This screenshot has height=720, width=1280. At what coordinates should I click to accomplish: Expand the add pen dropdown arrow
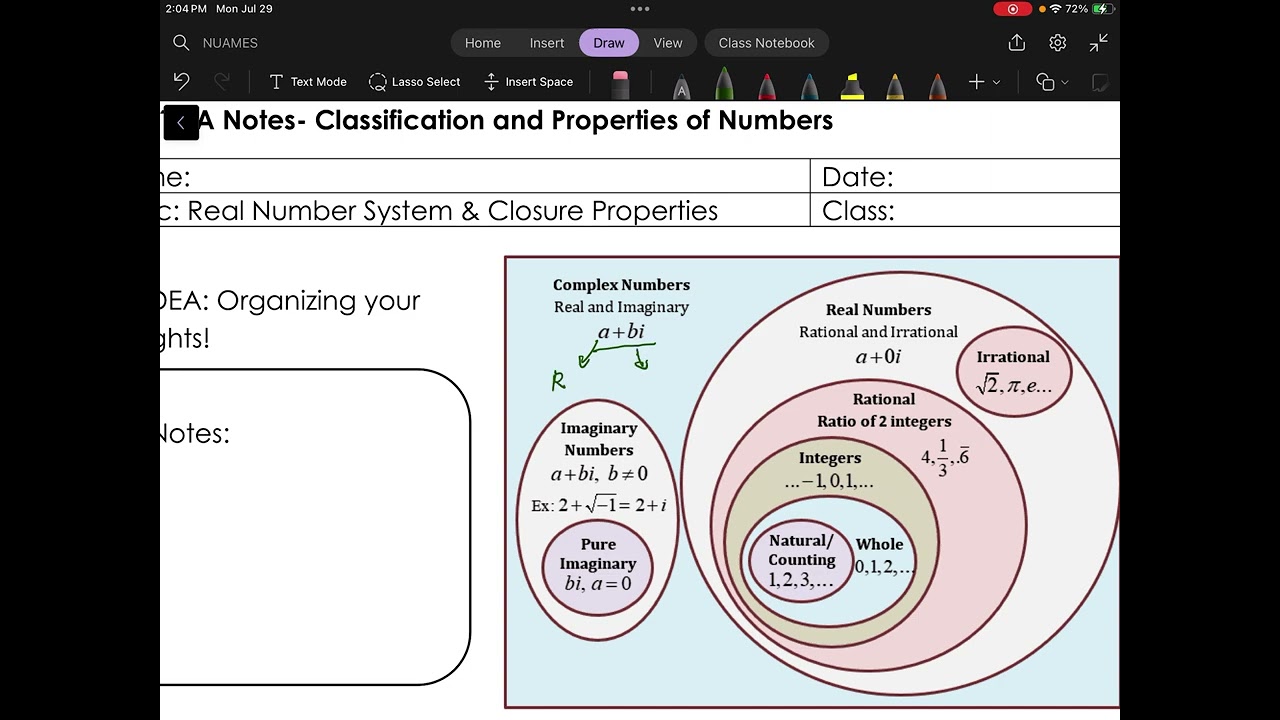tap(997, 83)
